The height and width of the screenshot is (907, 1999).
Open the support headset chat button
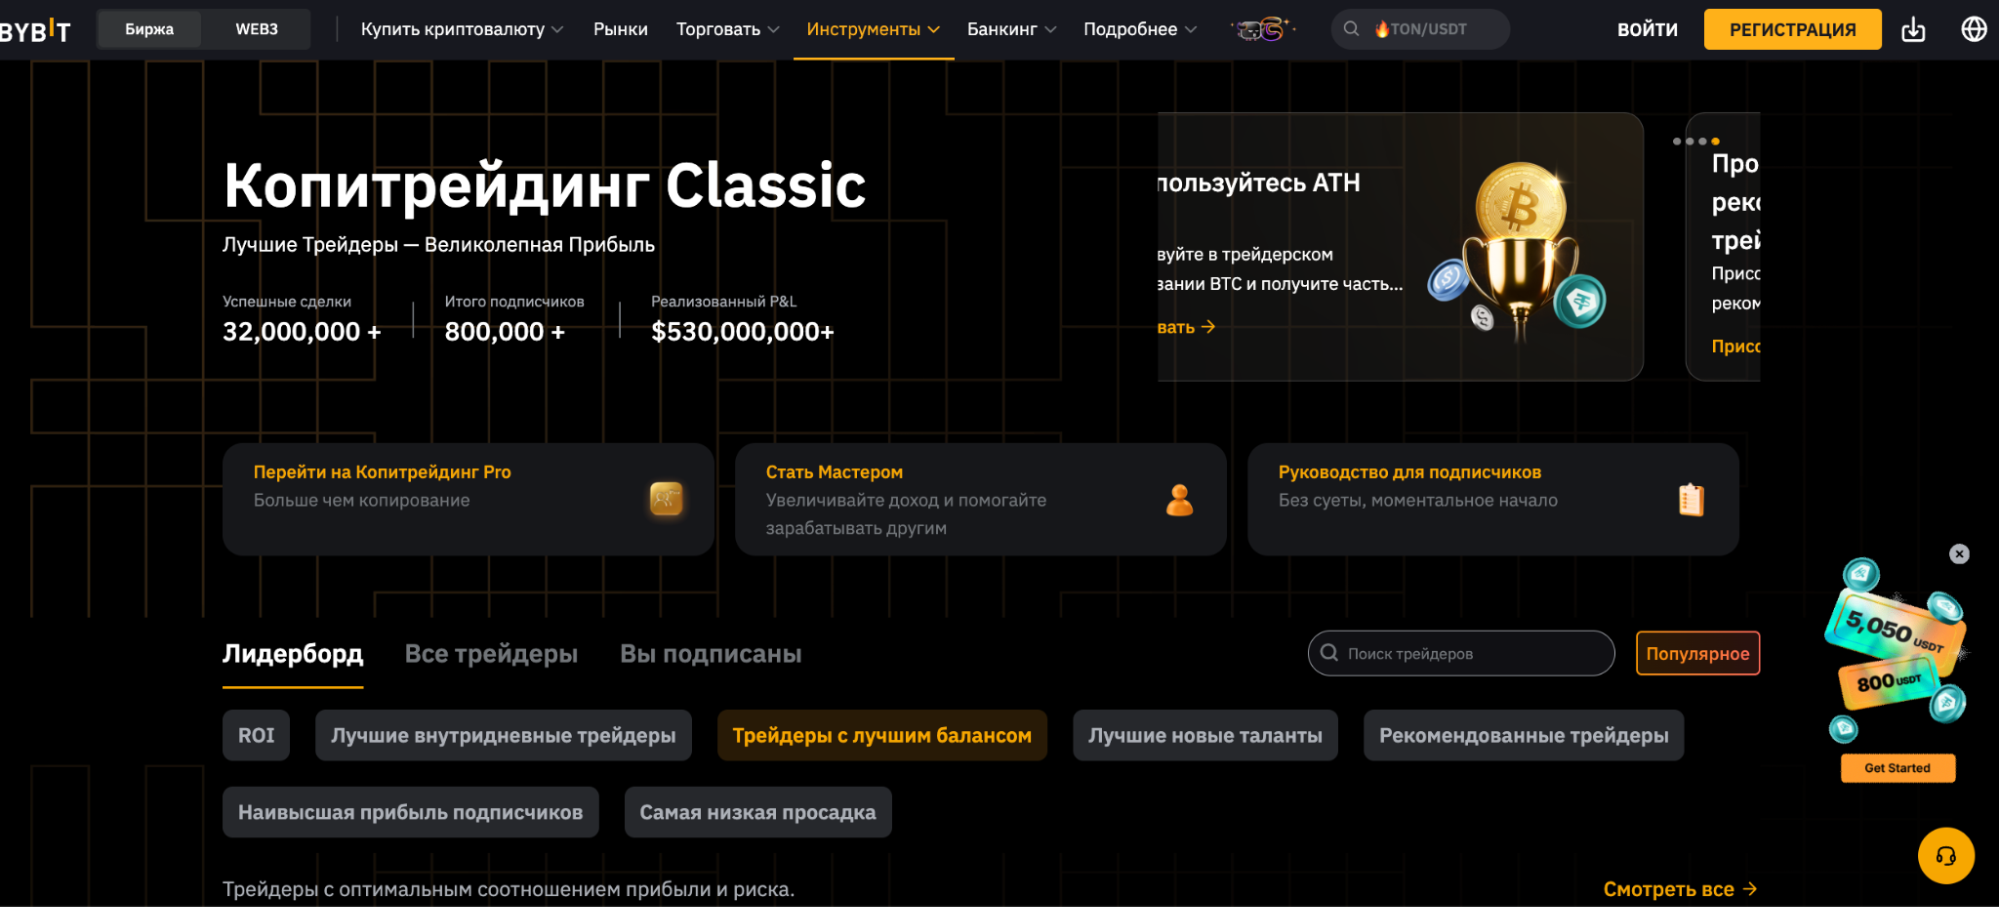point(1946,856)
